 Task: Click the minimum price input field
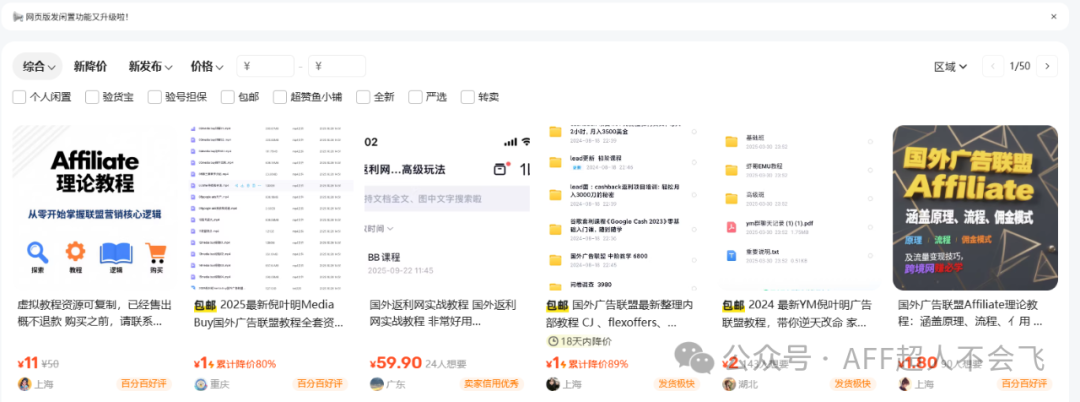coord(265,66)
